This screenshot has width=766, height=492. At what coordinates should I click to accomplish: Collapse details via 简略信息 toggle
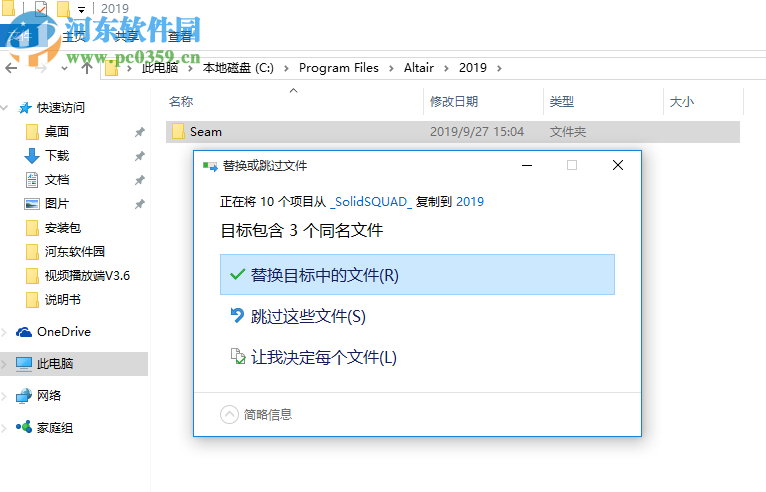[256, 414]
